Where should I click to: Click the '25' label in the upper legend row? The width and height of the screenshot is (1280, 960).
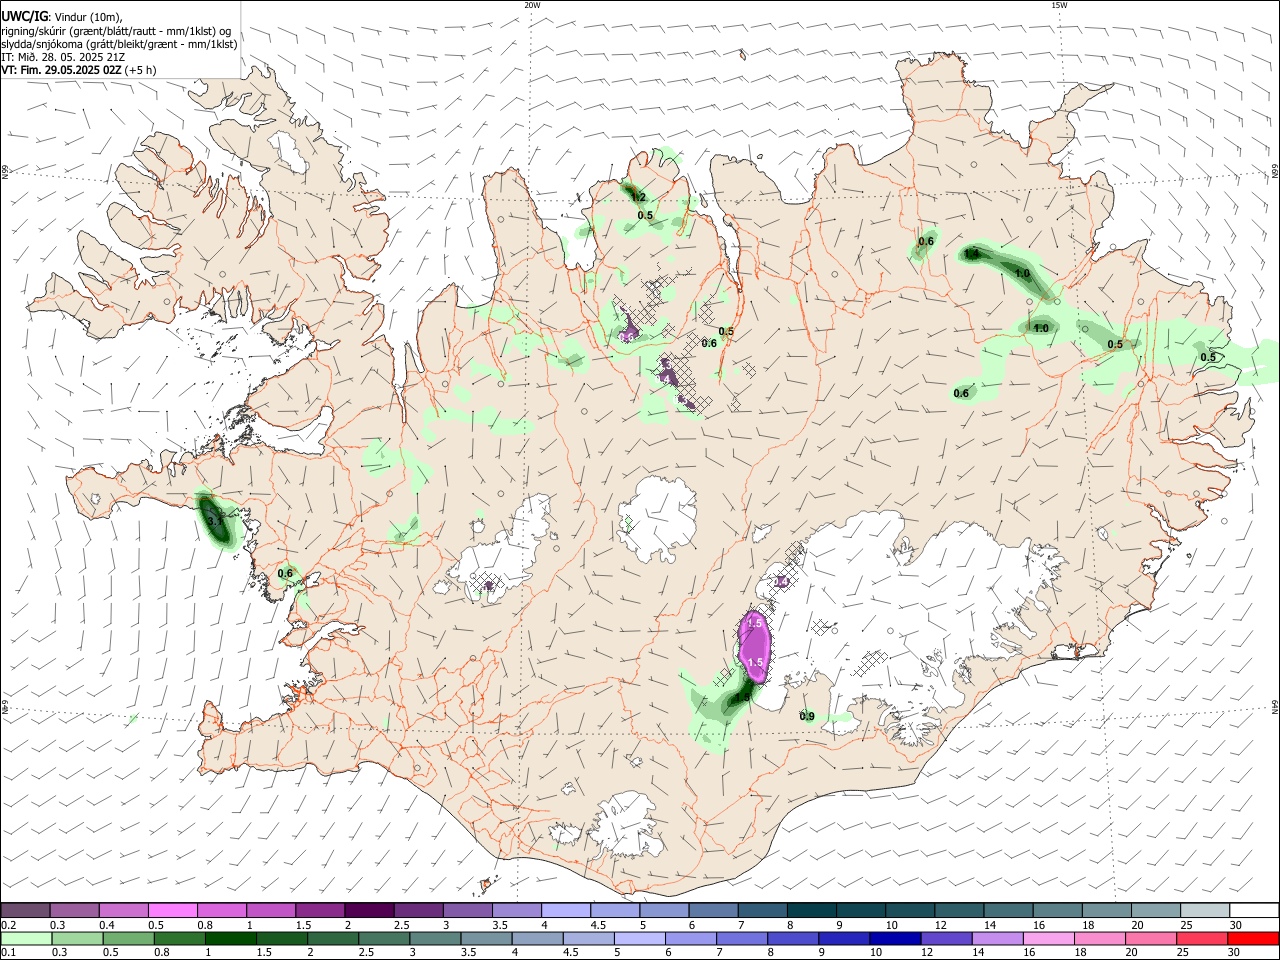coord(1186,926)
